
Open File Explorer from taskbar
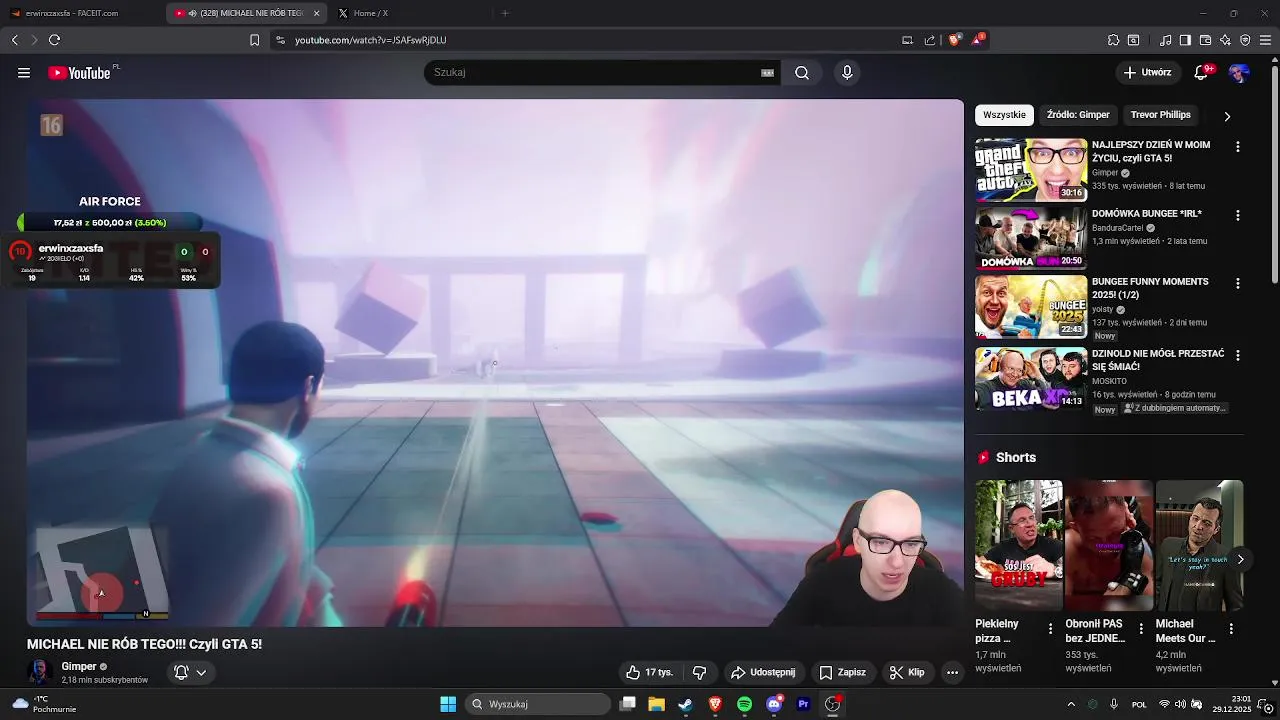coord(656,704)
